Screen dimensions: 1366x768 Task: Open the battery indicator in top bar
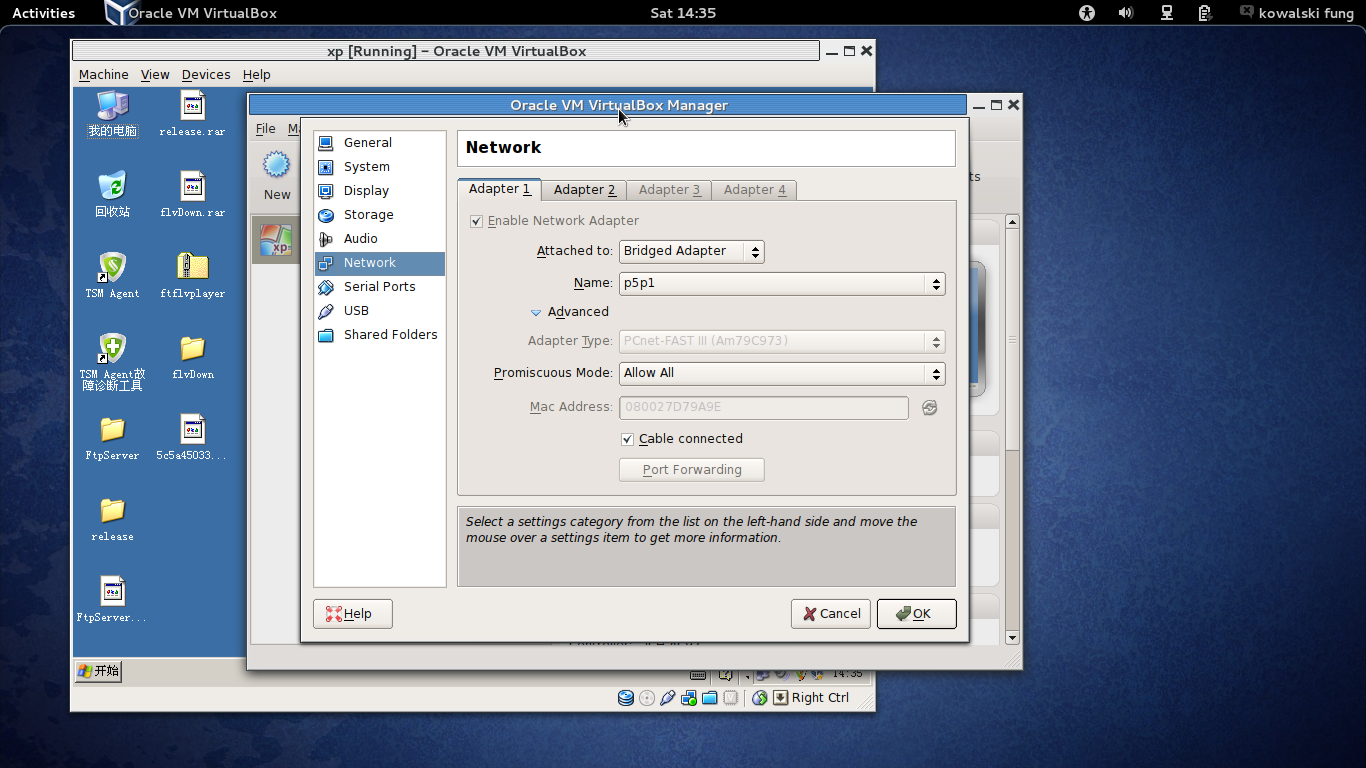[x=1205, y=13]
